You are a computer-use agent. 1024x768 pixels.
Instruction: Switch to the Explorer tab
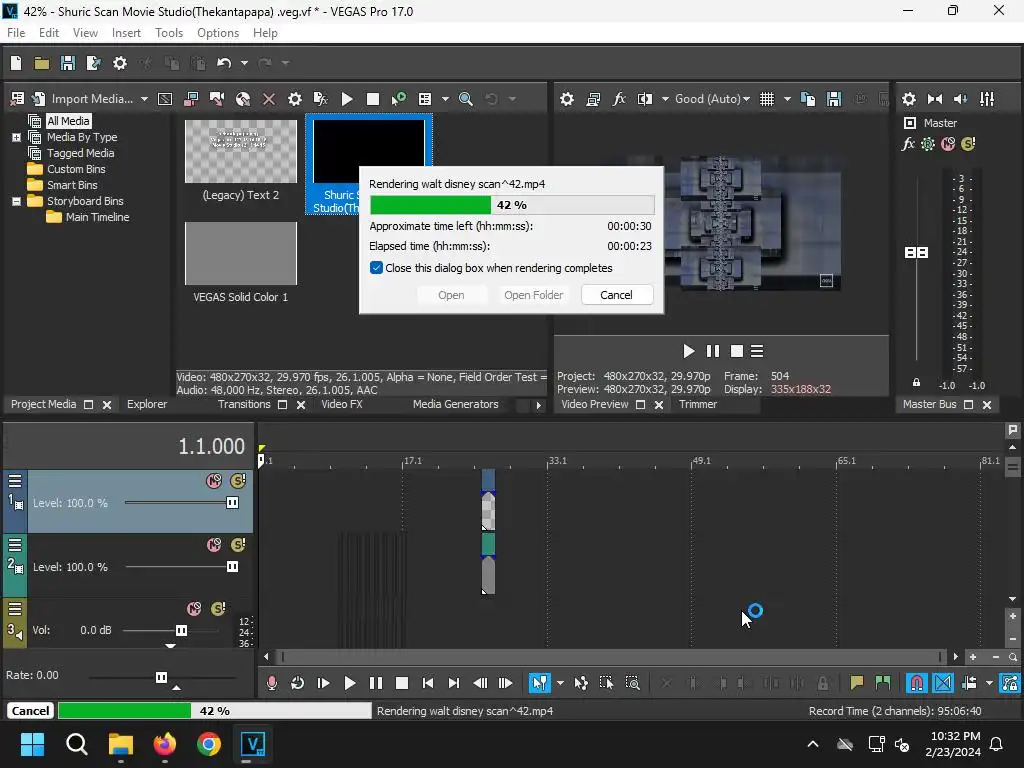pyautogui.click(x=147, y=404)
